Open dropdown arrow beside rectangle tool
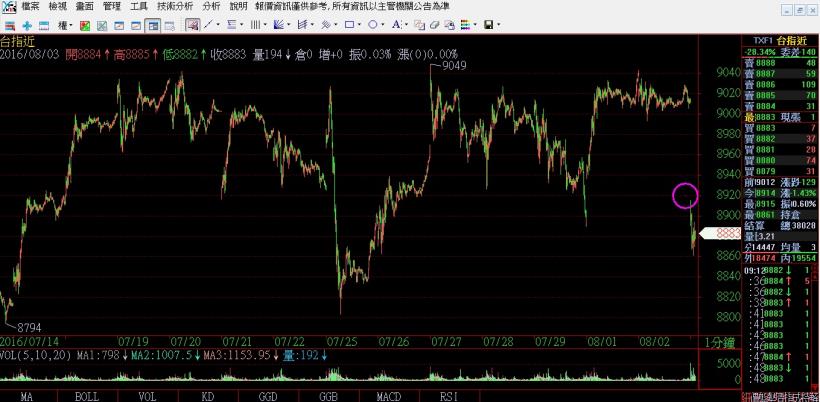This screenshot has width=820, height=402. coord(360,24)
